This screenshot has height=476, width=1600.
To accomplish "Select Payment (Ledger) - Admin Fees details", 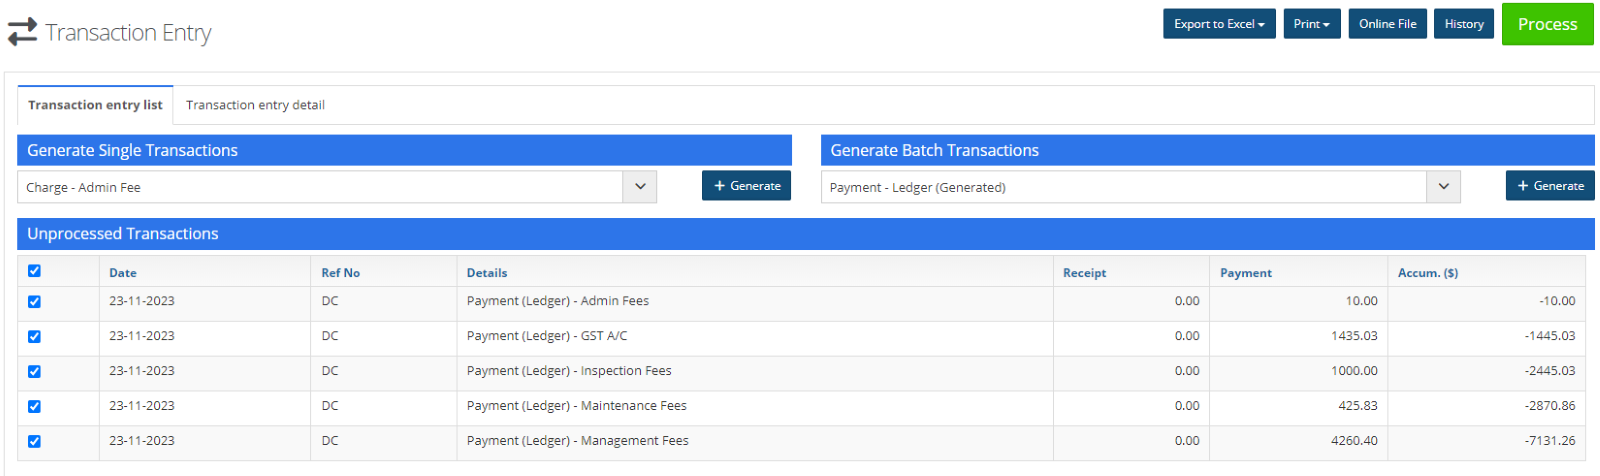I will pos(558,301).
